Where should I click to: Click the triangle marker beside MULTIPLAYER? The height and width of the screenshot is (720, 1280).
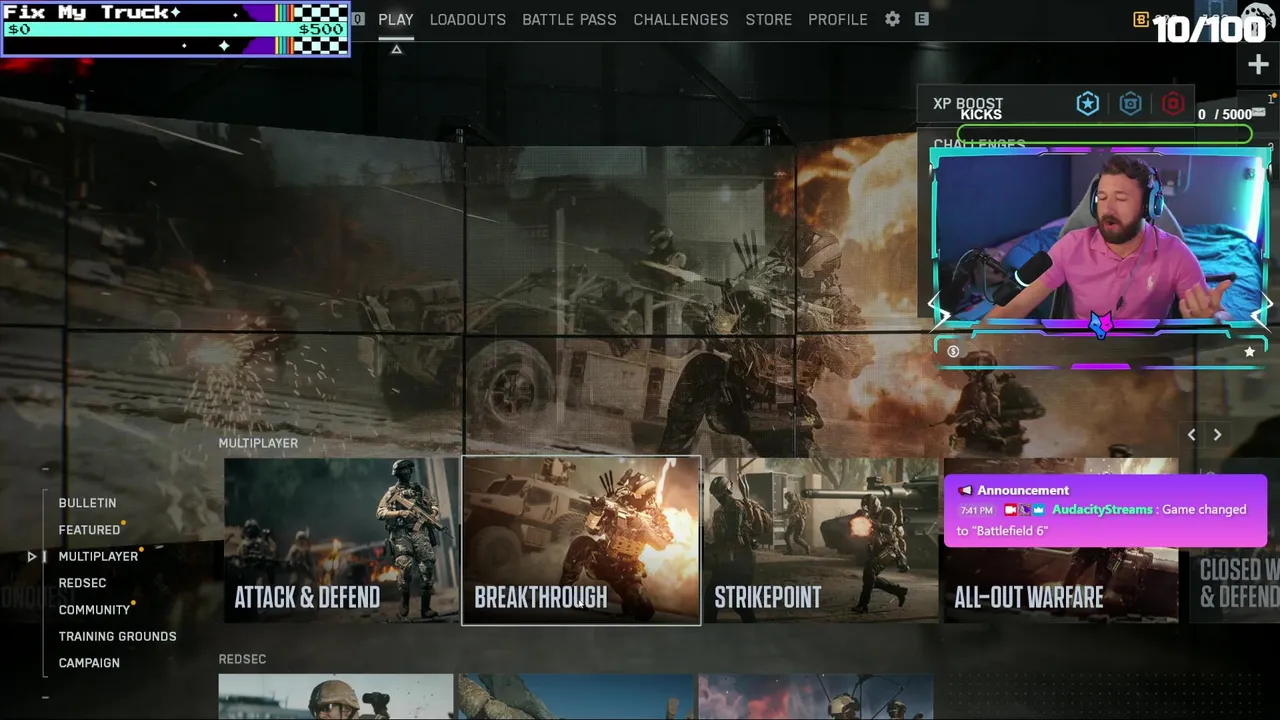pos(32,556)
